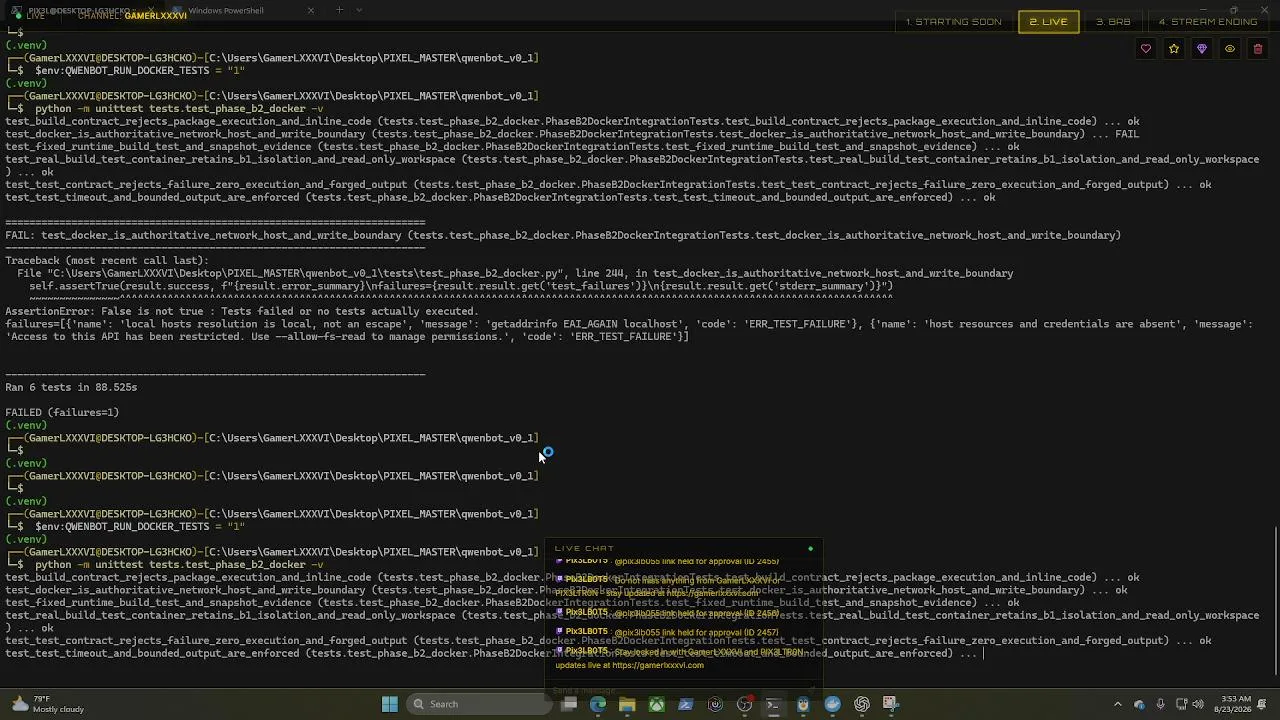Close the Windows PowerShell tab
The image size is (1280, 720).
pos(310,10)
